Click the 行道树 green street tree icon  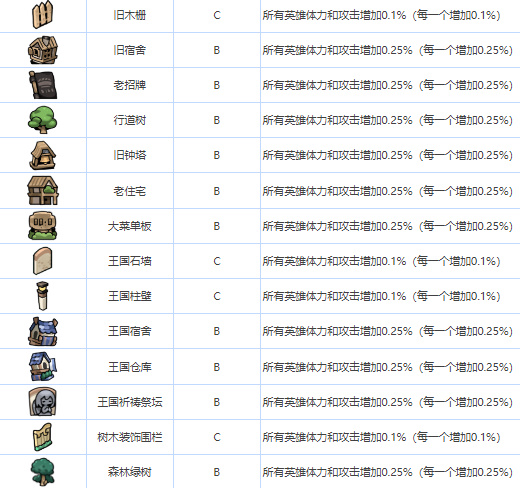42,120
